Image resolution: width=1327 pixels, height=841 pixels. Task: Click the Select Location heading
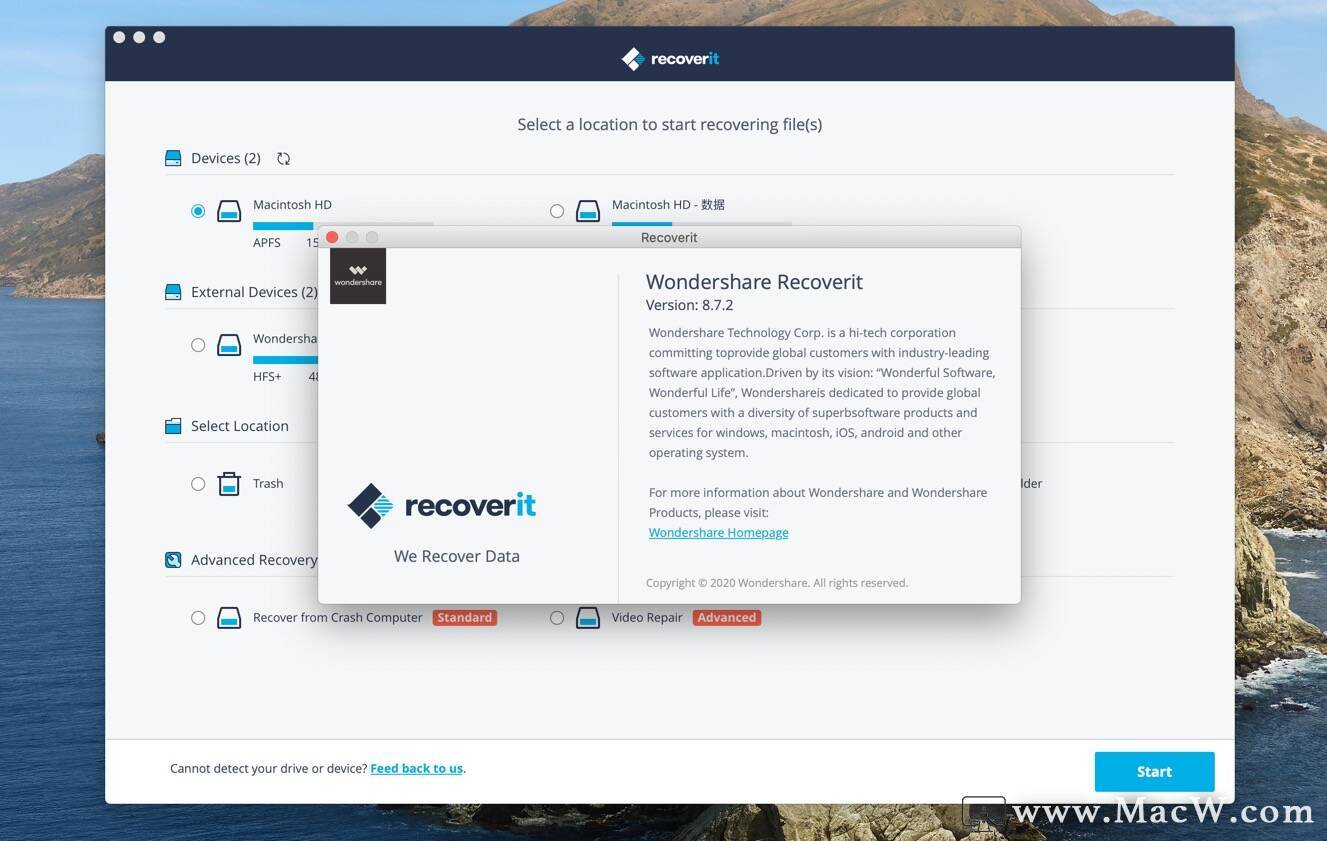pos(240,426)
